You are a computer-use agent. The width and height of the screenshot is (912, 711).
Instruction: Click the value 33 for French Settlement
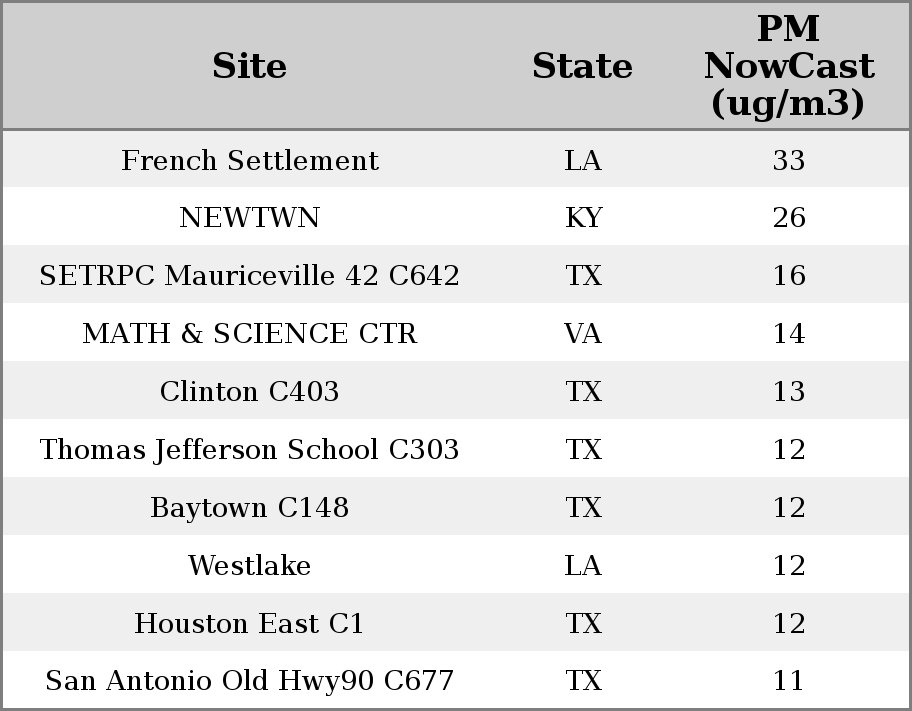pos(789,160)
